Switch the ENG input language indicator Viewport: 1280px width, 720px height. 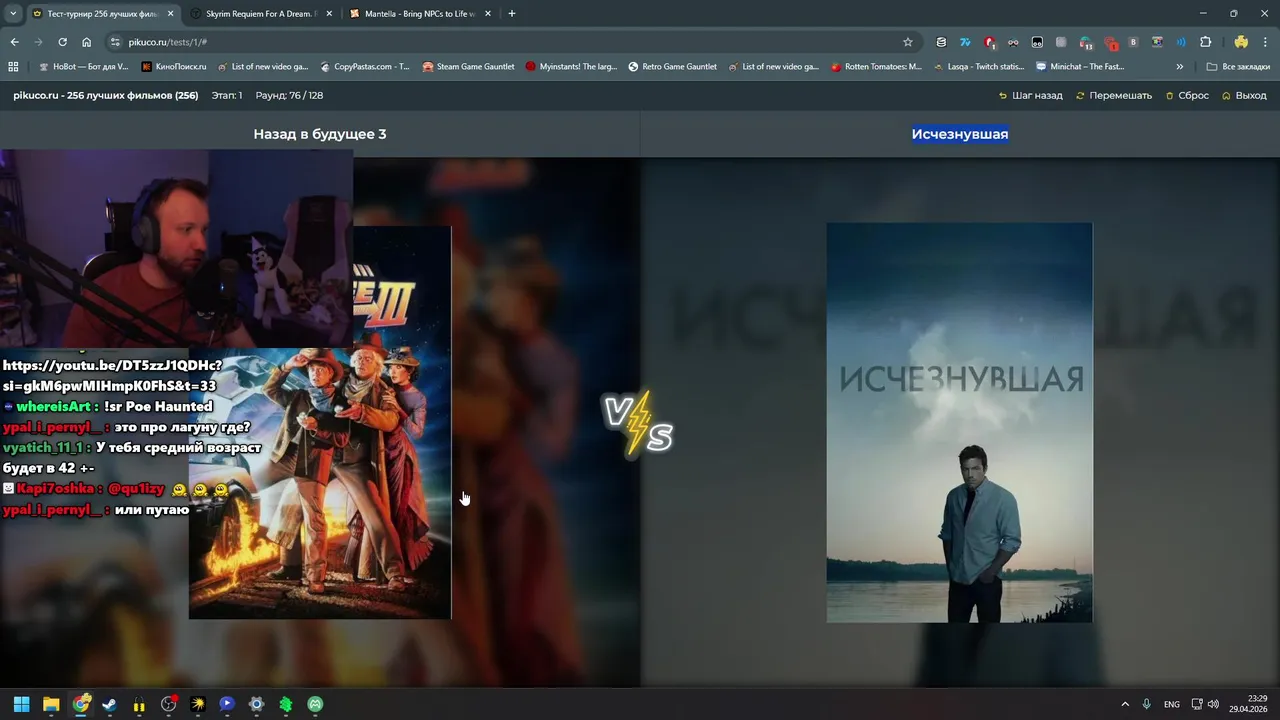pyautogui.click(x=1171, y=704)
